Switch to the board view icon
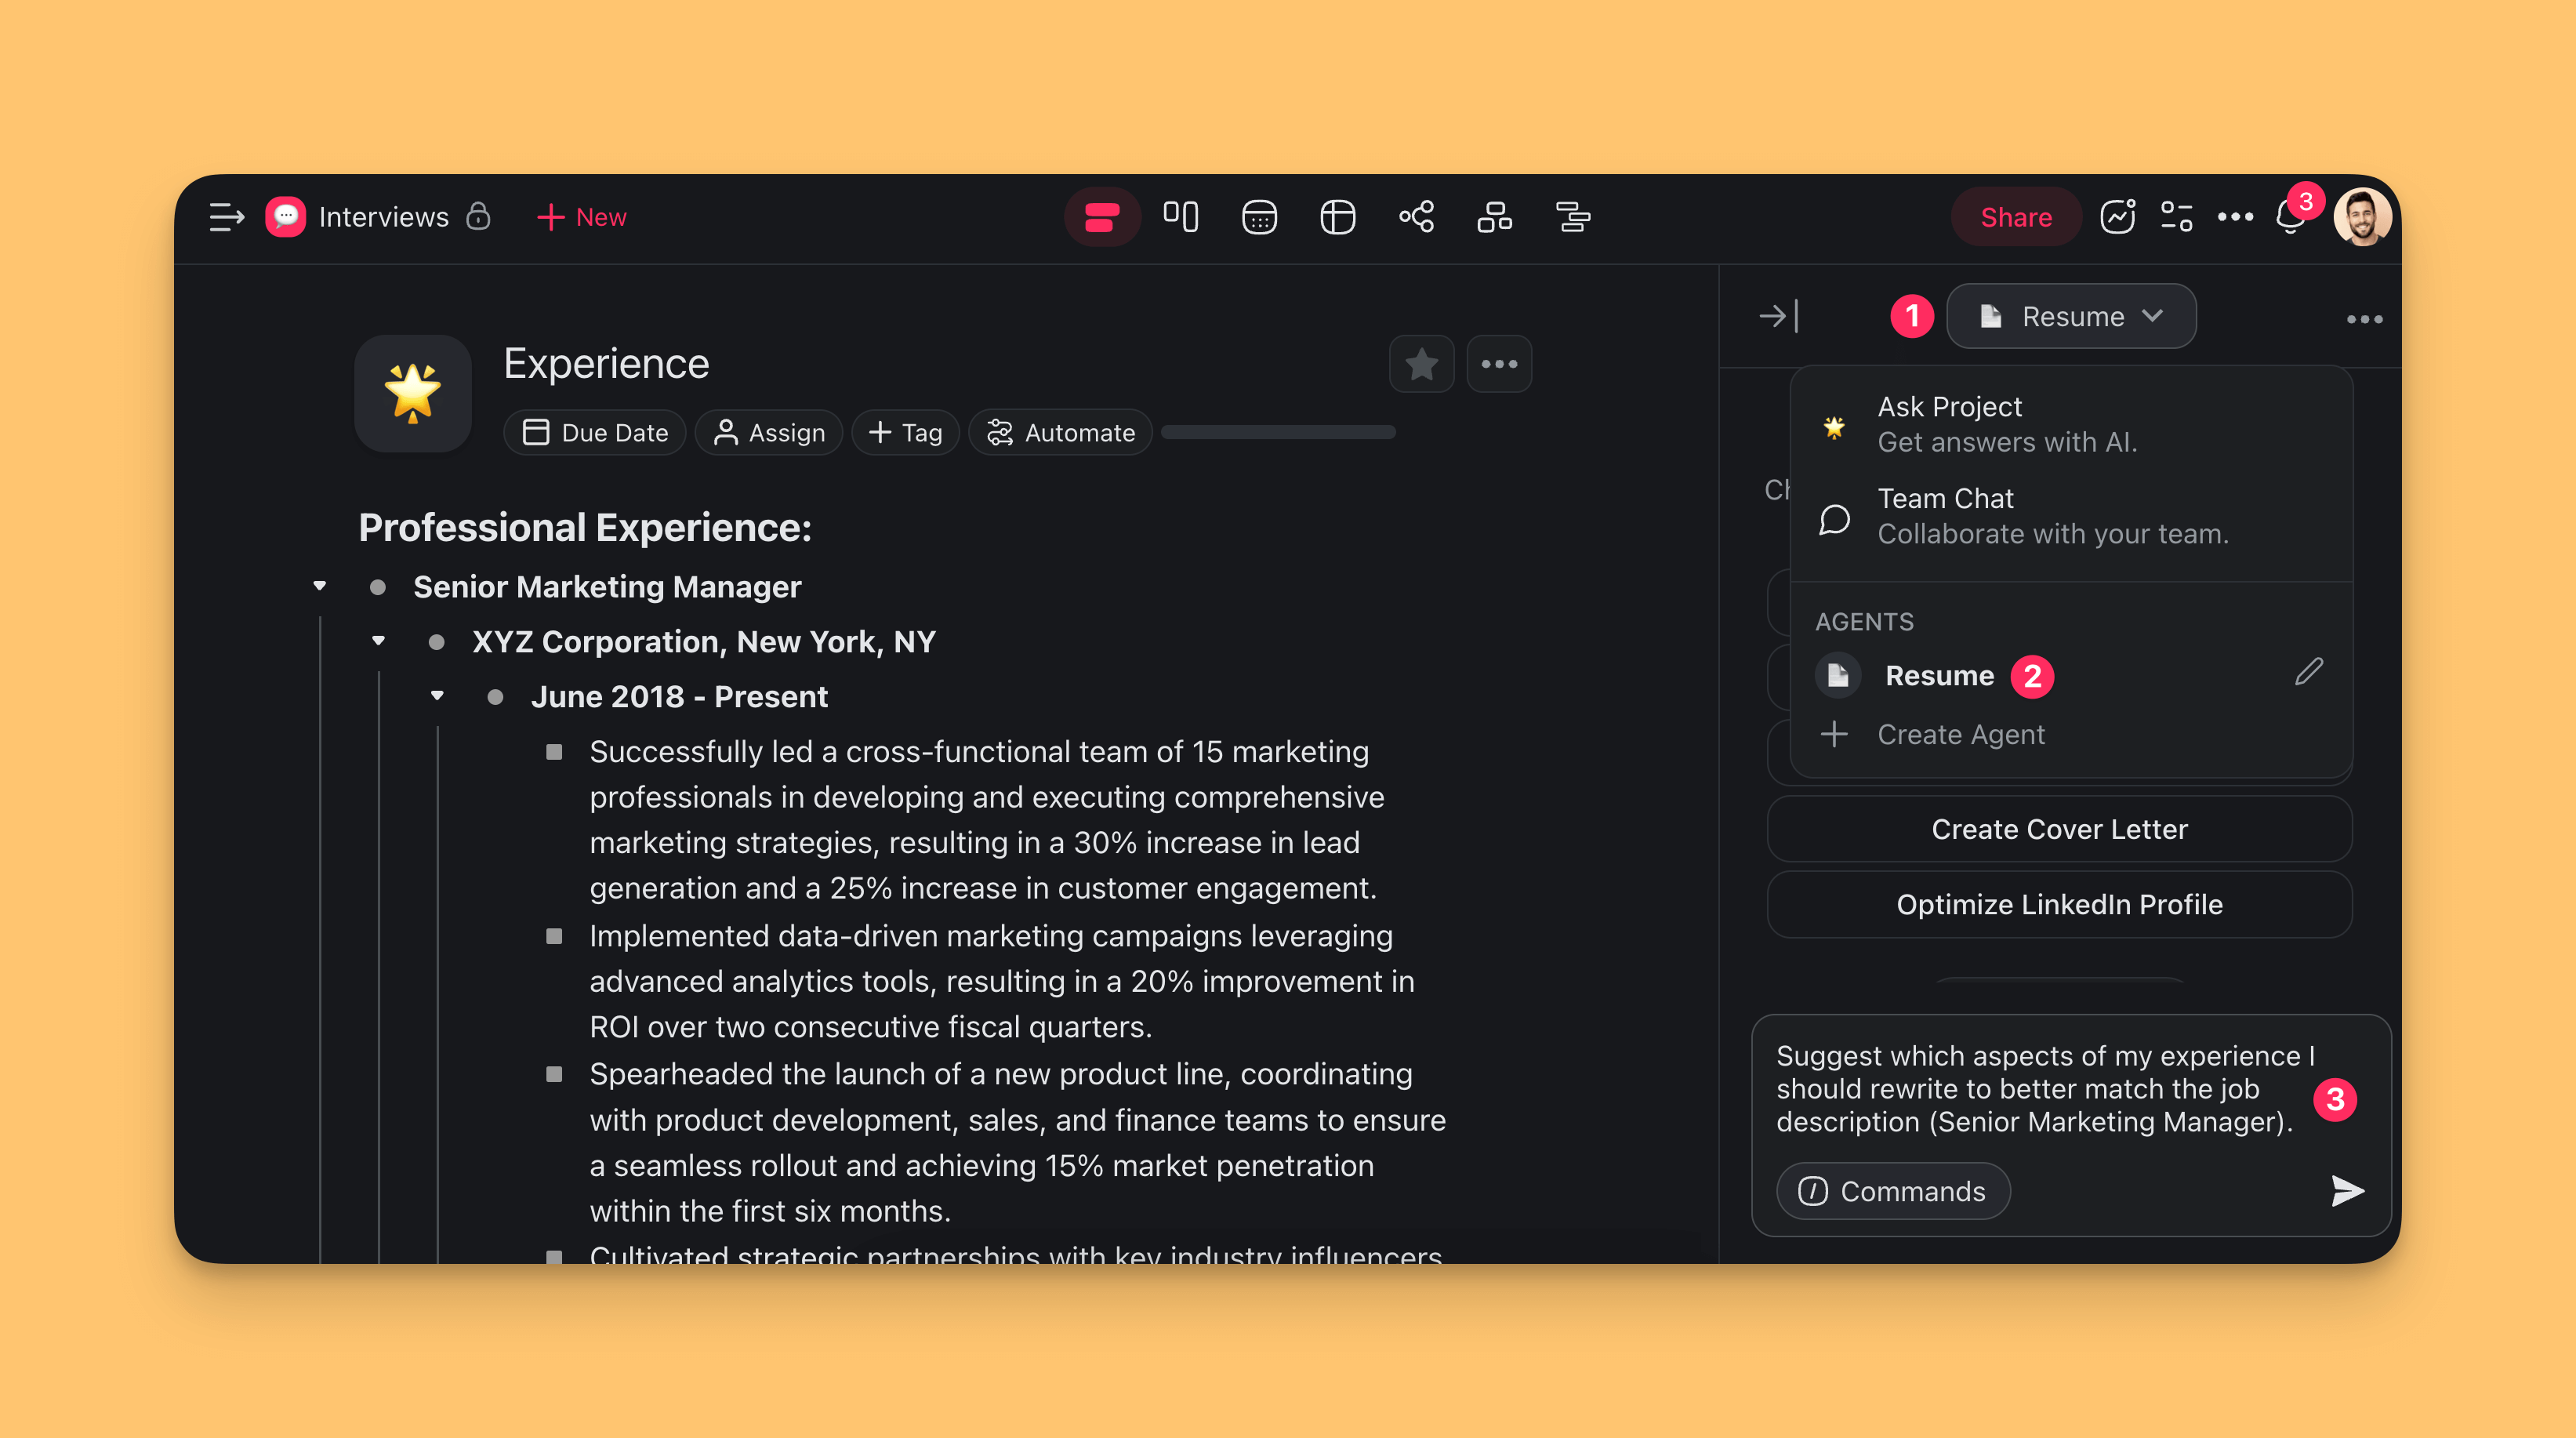 (1180, 217)
